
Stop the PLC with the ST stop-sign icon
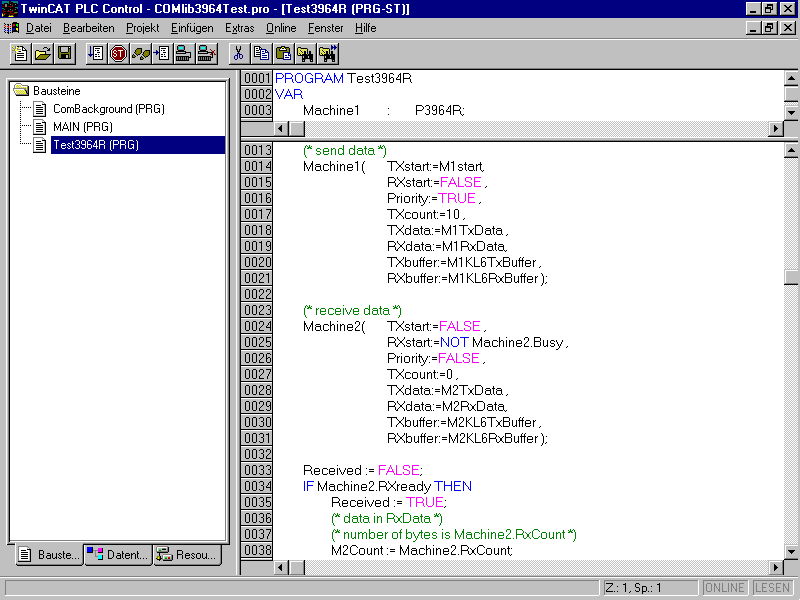coord(117,52)
